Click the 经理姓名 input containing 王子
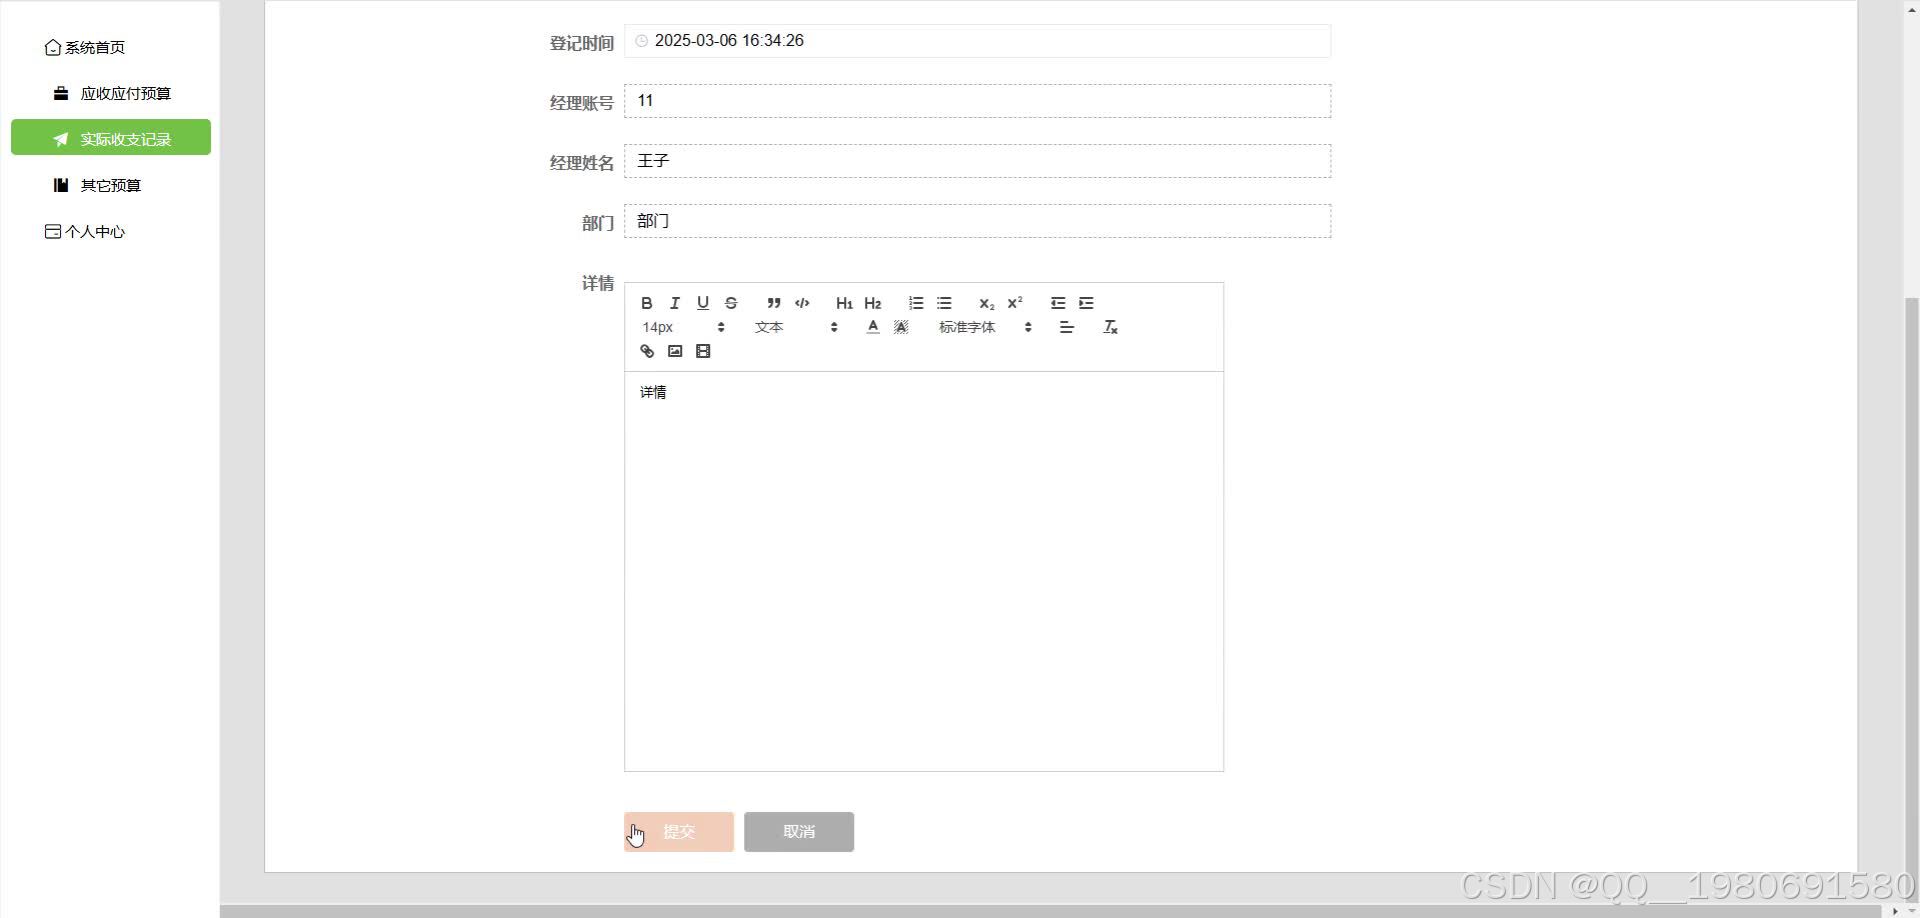1920x918 pixels. [977, 161]
